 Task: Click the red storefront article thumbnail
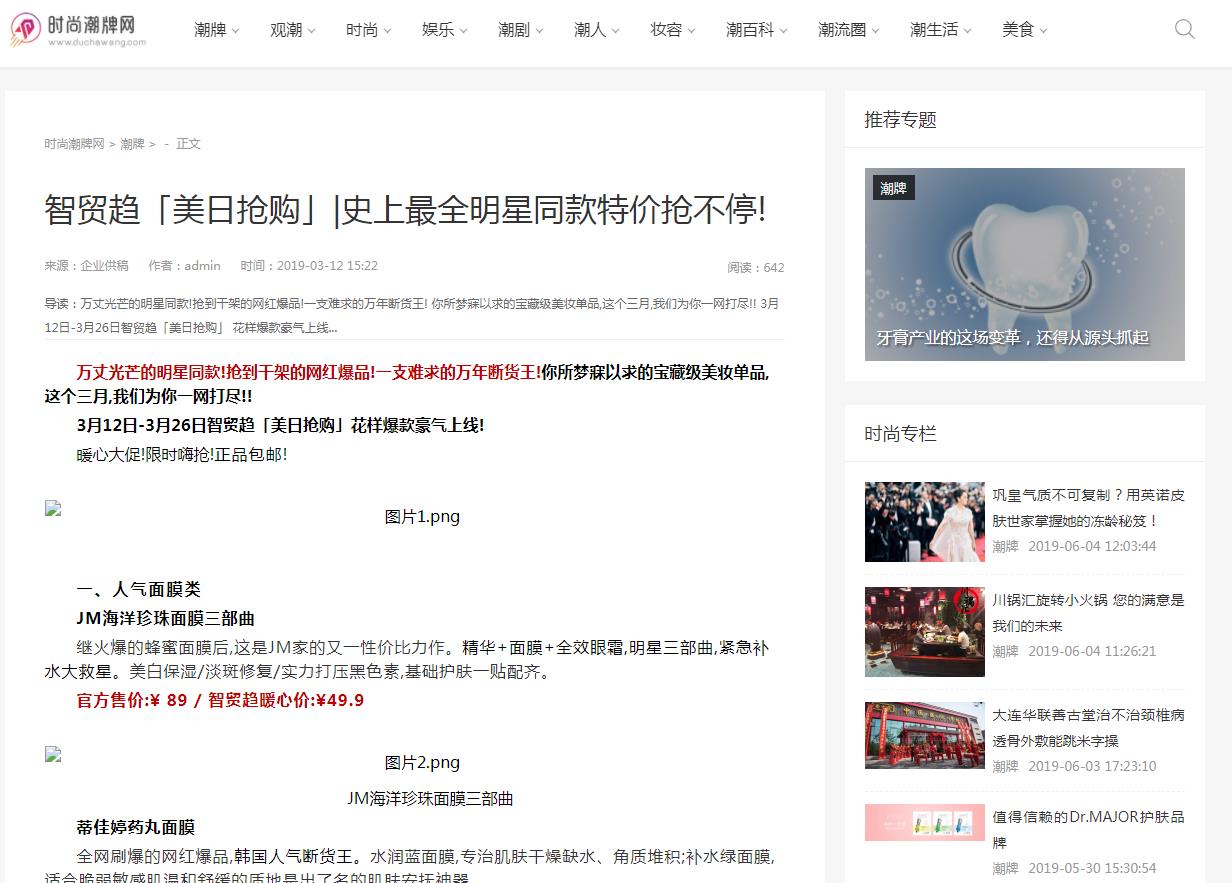[925, 735]
